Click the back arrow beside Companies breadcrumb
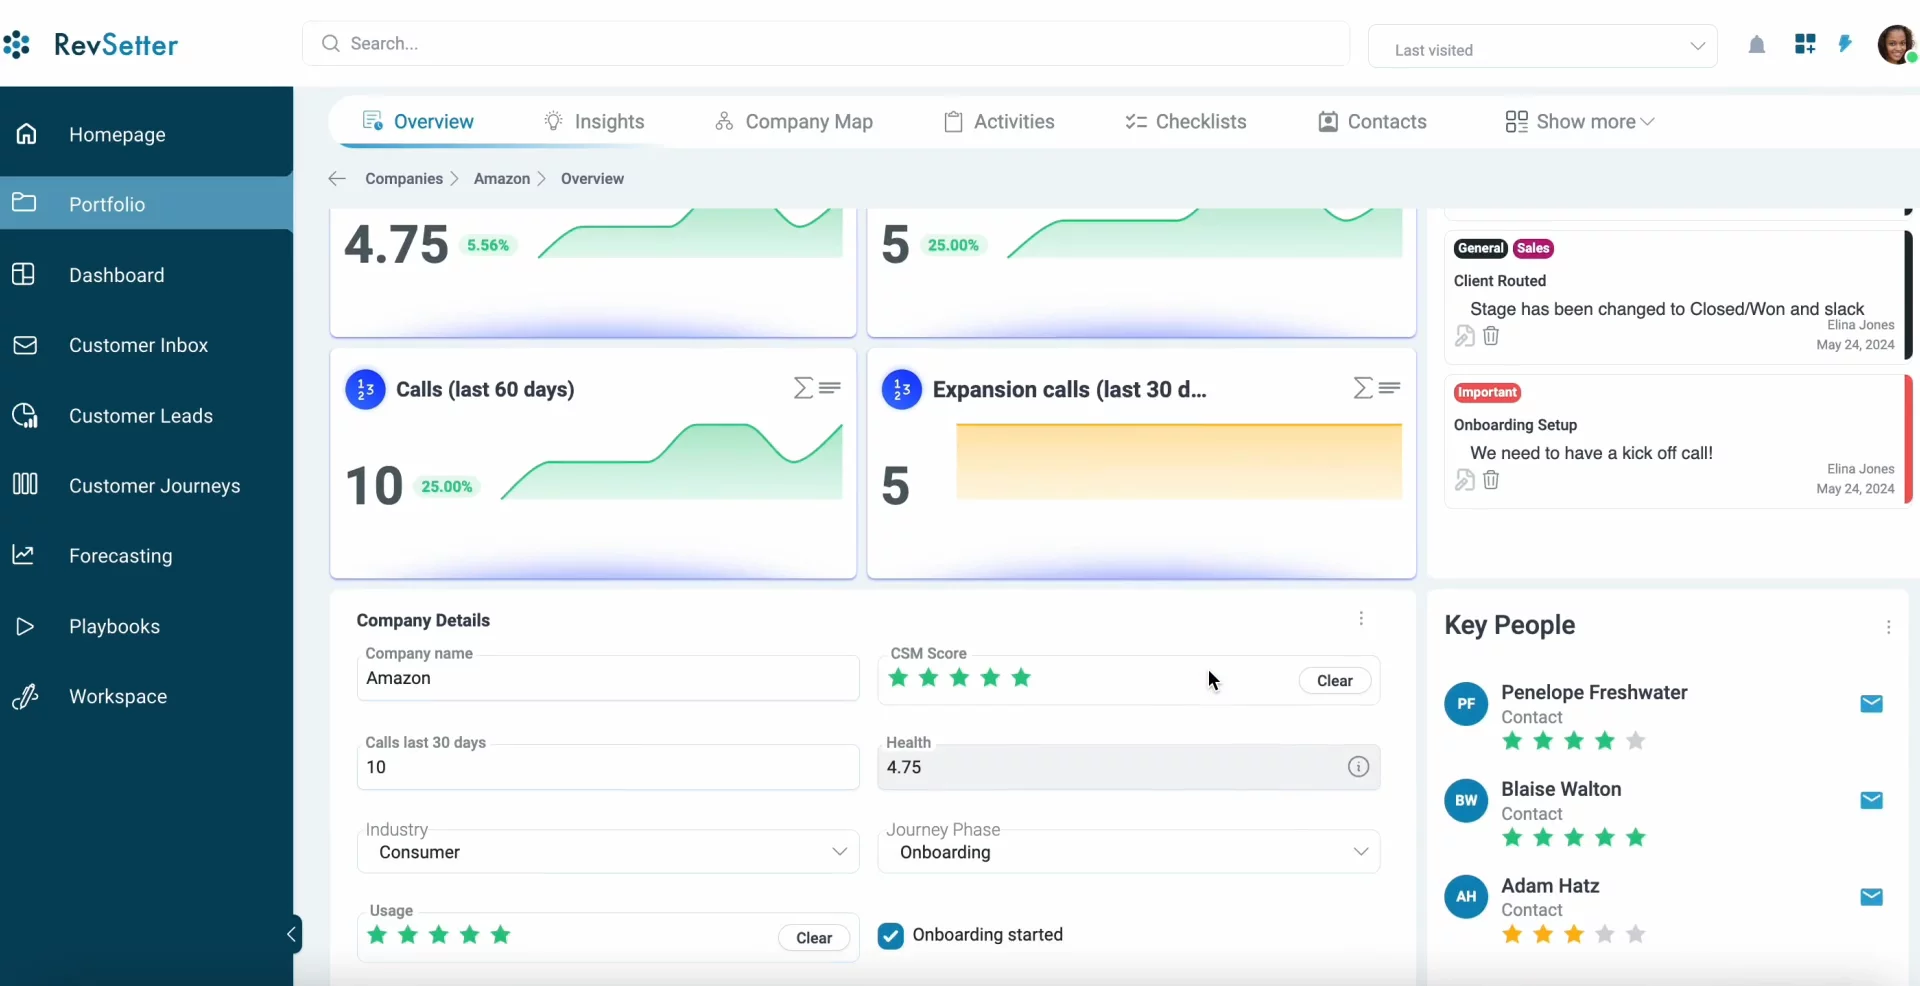The height and width of the screenshot is (986, 1920). (x=337, y=179)
